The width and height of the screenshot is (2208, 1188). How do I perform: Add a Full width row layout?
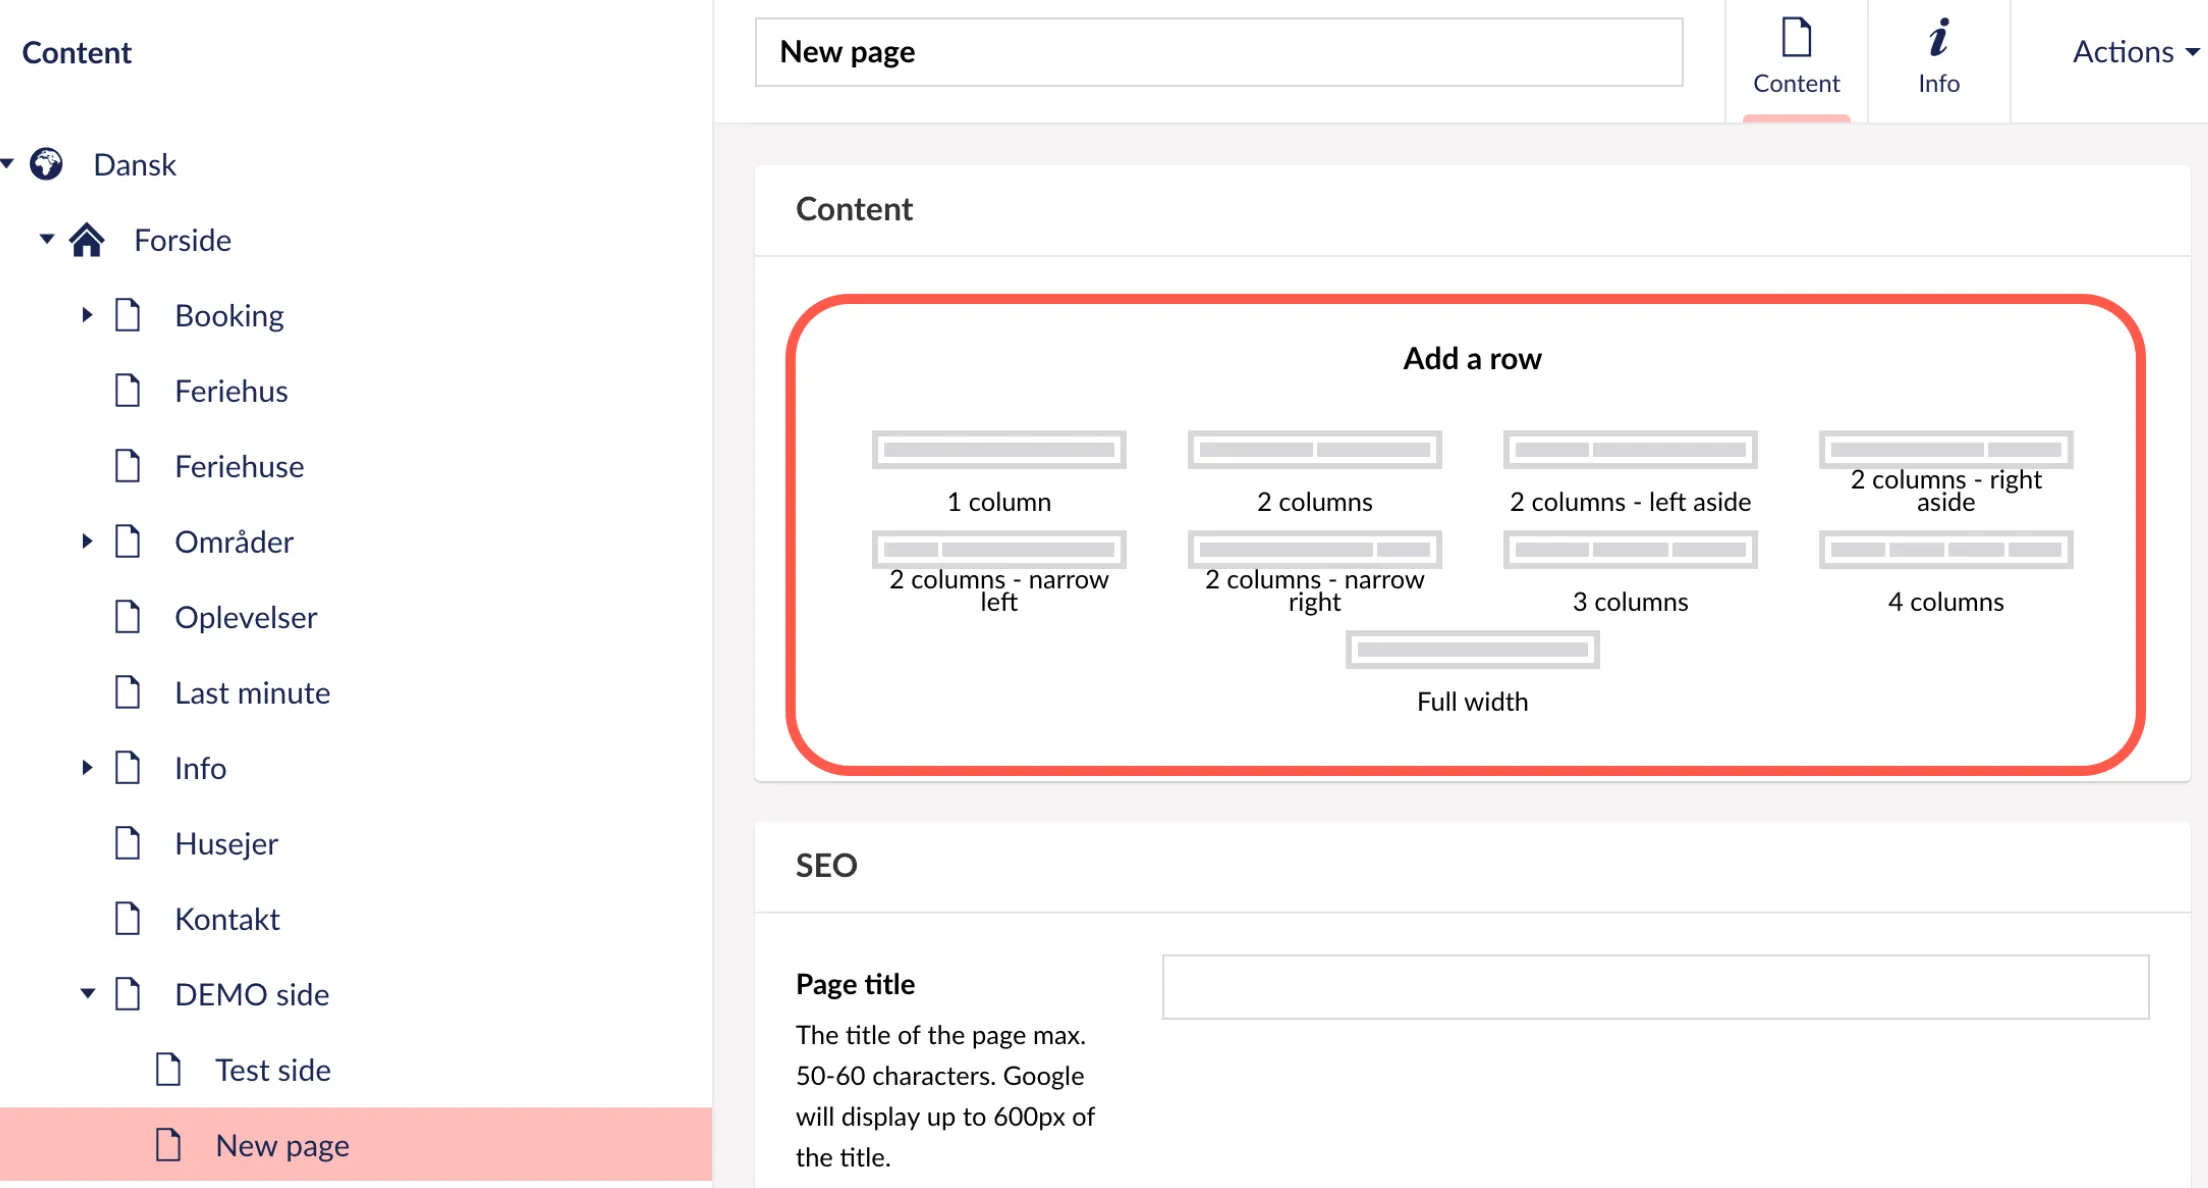tap(1472, 650)
